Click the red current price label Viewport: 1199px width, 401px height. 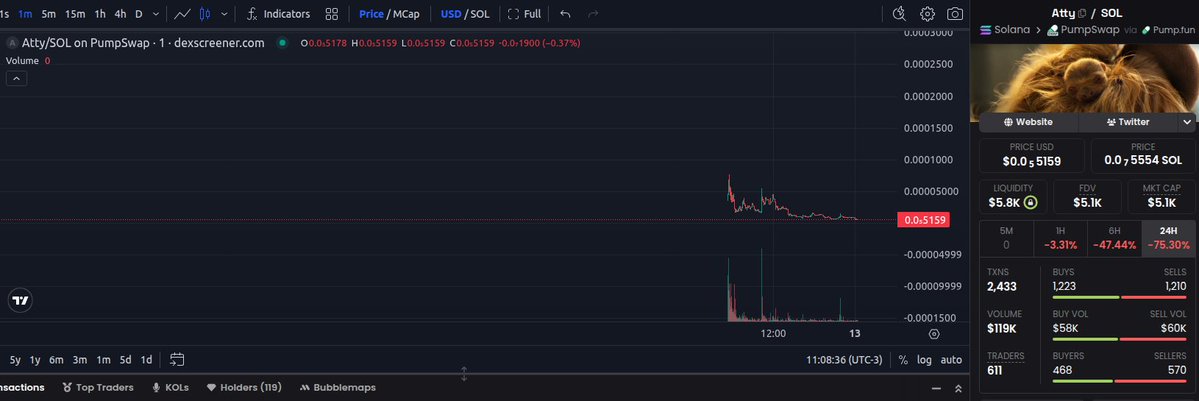pyautogui.click(x=924, y=220)
